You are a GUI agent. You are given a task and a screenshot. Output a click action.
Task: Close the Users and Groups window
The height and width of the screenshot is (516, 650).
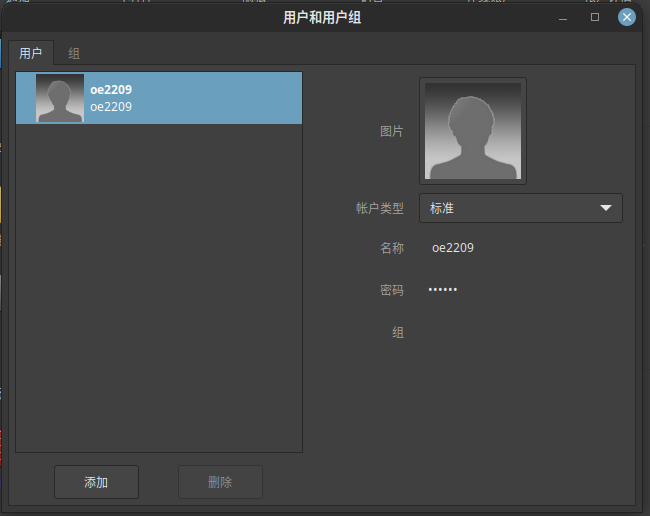pyautogui.click(x=627, y=17)
